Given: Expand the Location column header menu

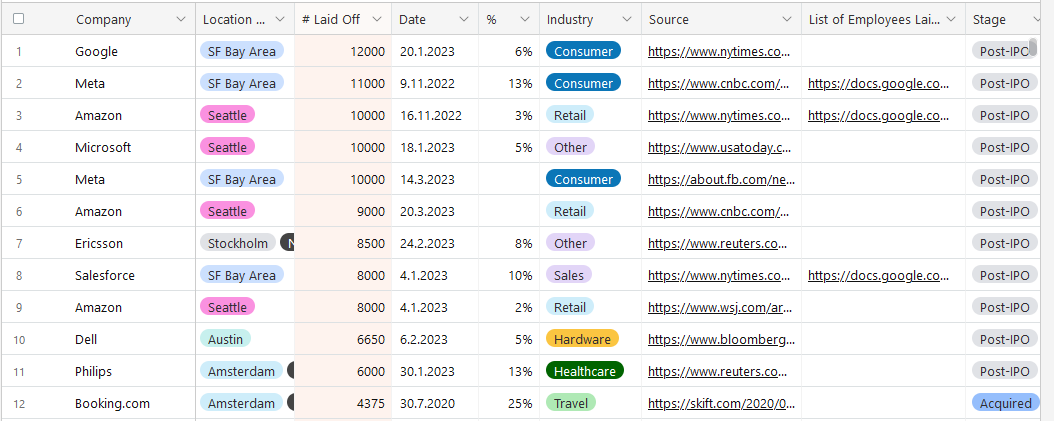Looking at the screenshot, I should [280, 20].
